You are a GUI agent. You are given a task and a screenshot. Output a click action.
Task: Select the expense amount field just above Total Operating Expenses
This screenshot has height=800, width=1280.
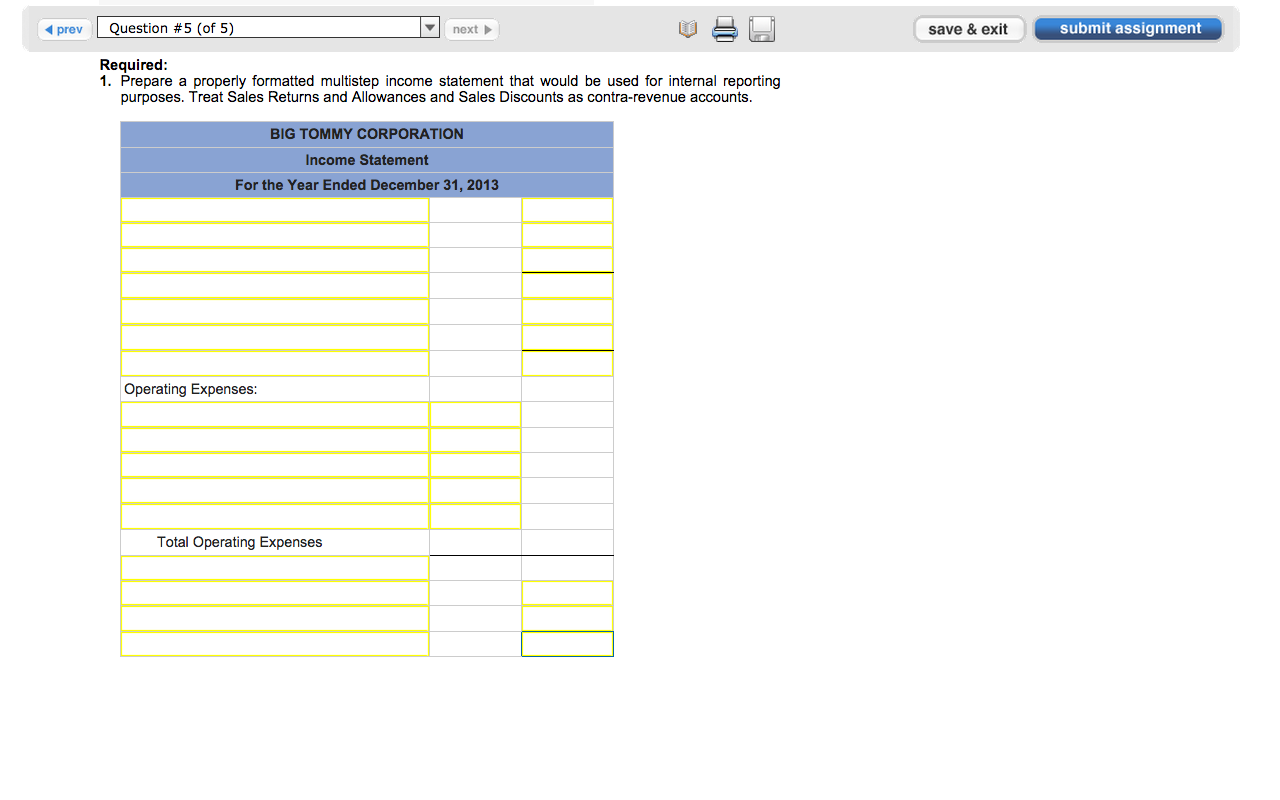point(475,517)
